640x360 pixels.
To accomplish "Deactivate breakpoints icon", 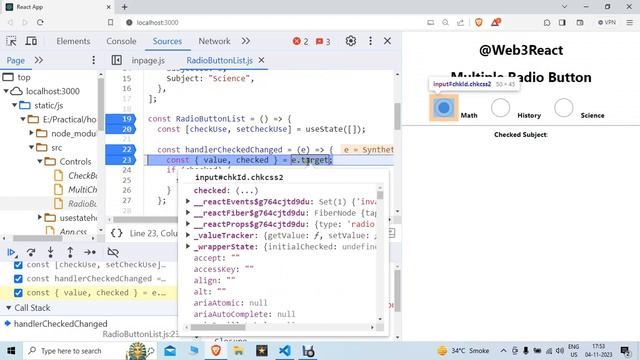I will (x=113, y=252).
